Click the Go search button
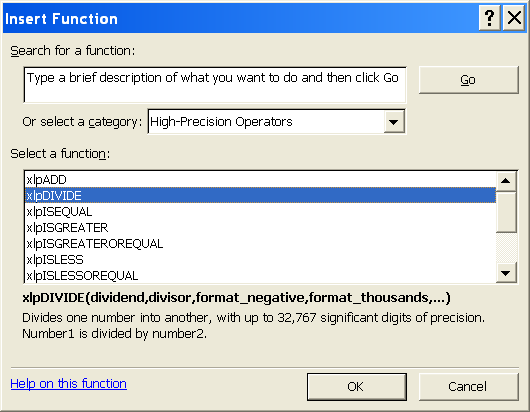The width and height of the screenshot is (530, 412). (x=468, y=80)
